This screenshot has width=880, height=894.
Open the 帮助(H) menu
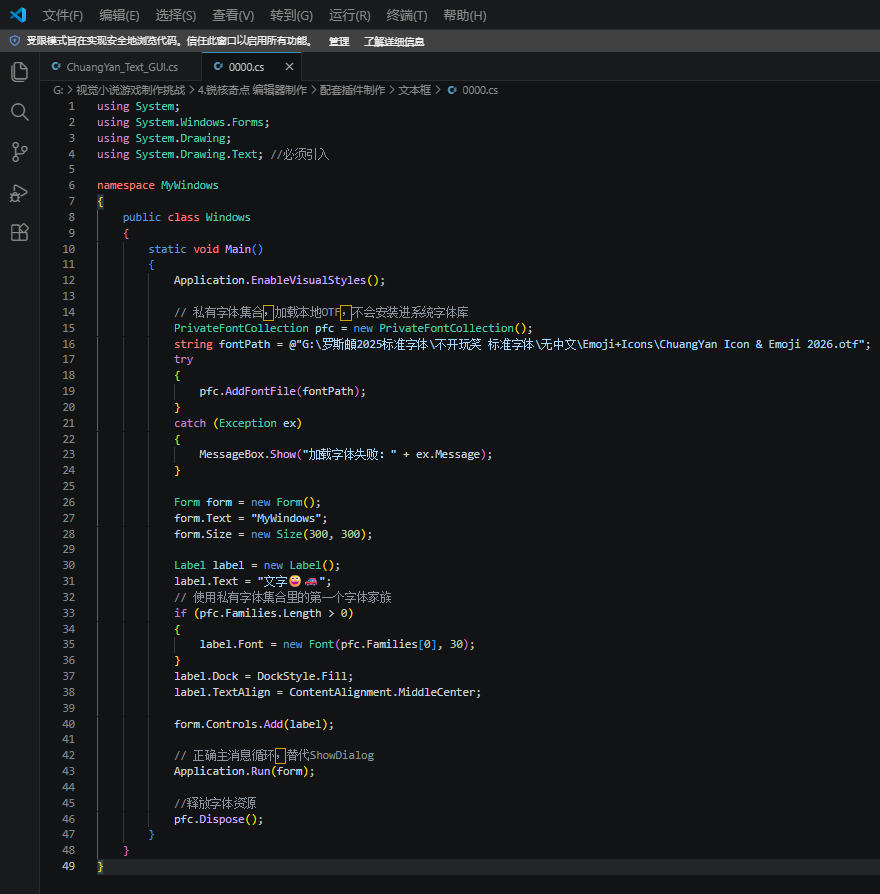[465, 15]
